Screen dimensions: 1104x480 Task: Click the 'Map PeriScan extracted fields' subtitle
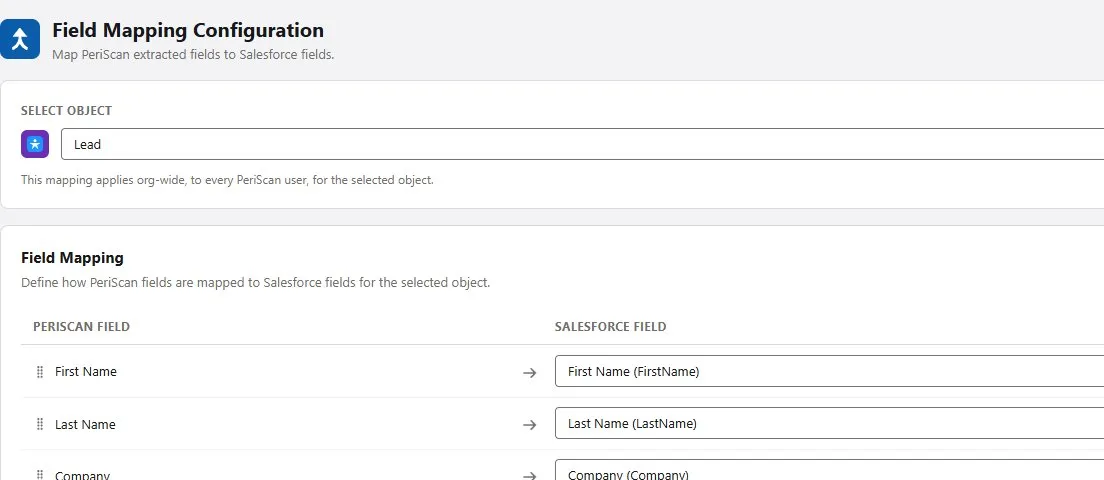(x=193, y=54)
